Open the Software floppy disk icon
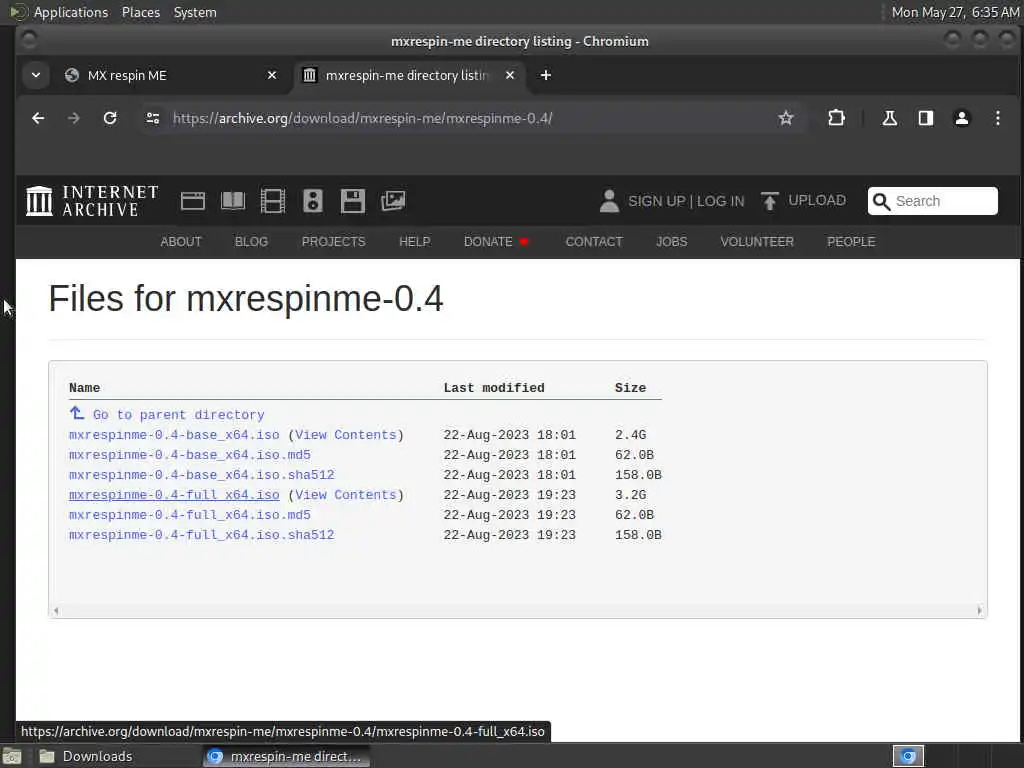This screenshot has height=768, width=1024. tap(353, 201)
